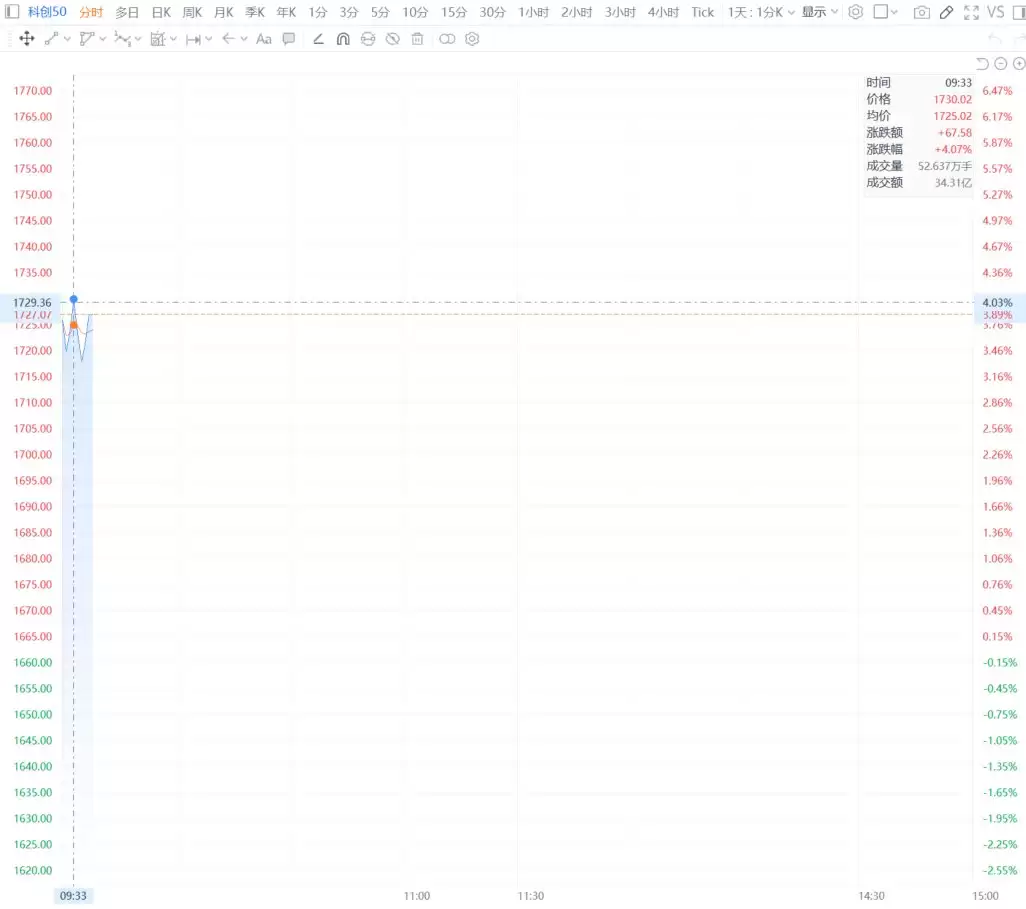1026x909 pixels.
Task: Expand the line tool dropdown arrow
Action: (x=67, y=39)
